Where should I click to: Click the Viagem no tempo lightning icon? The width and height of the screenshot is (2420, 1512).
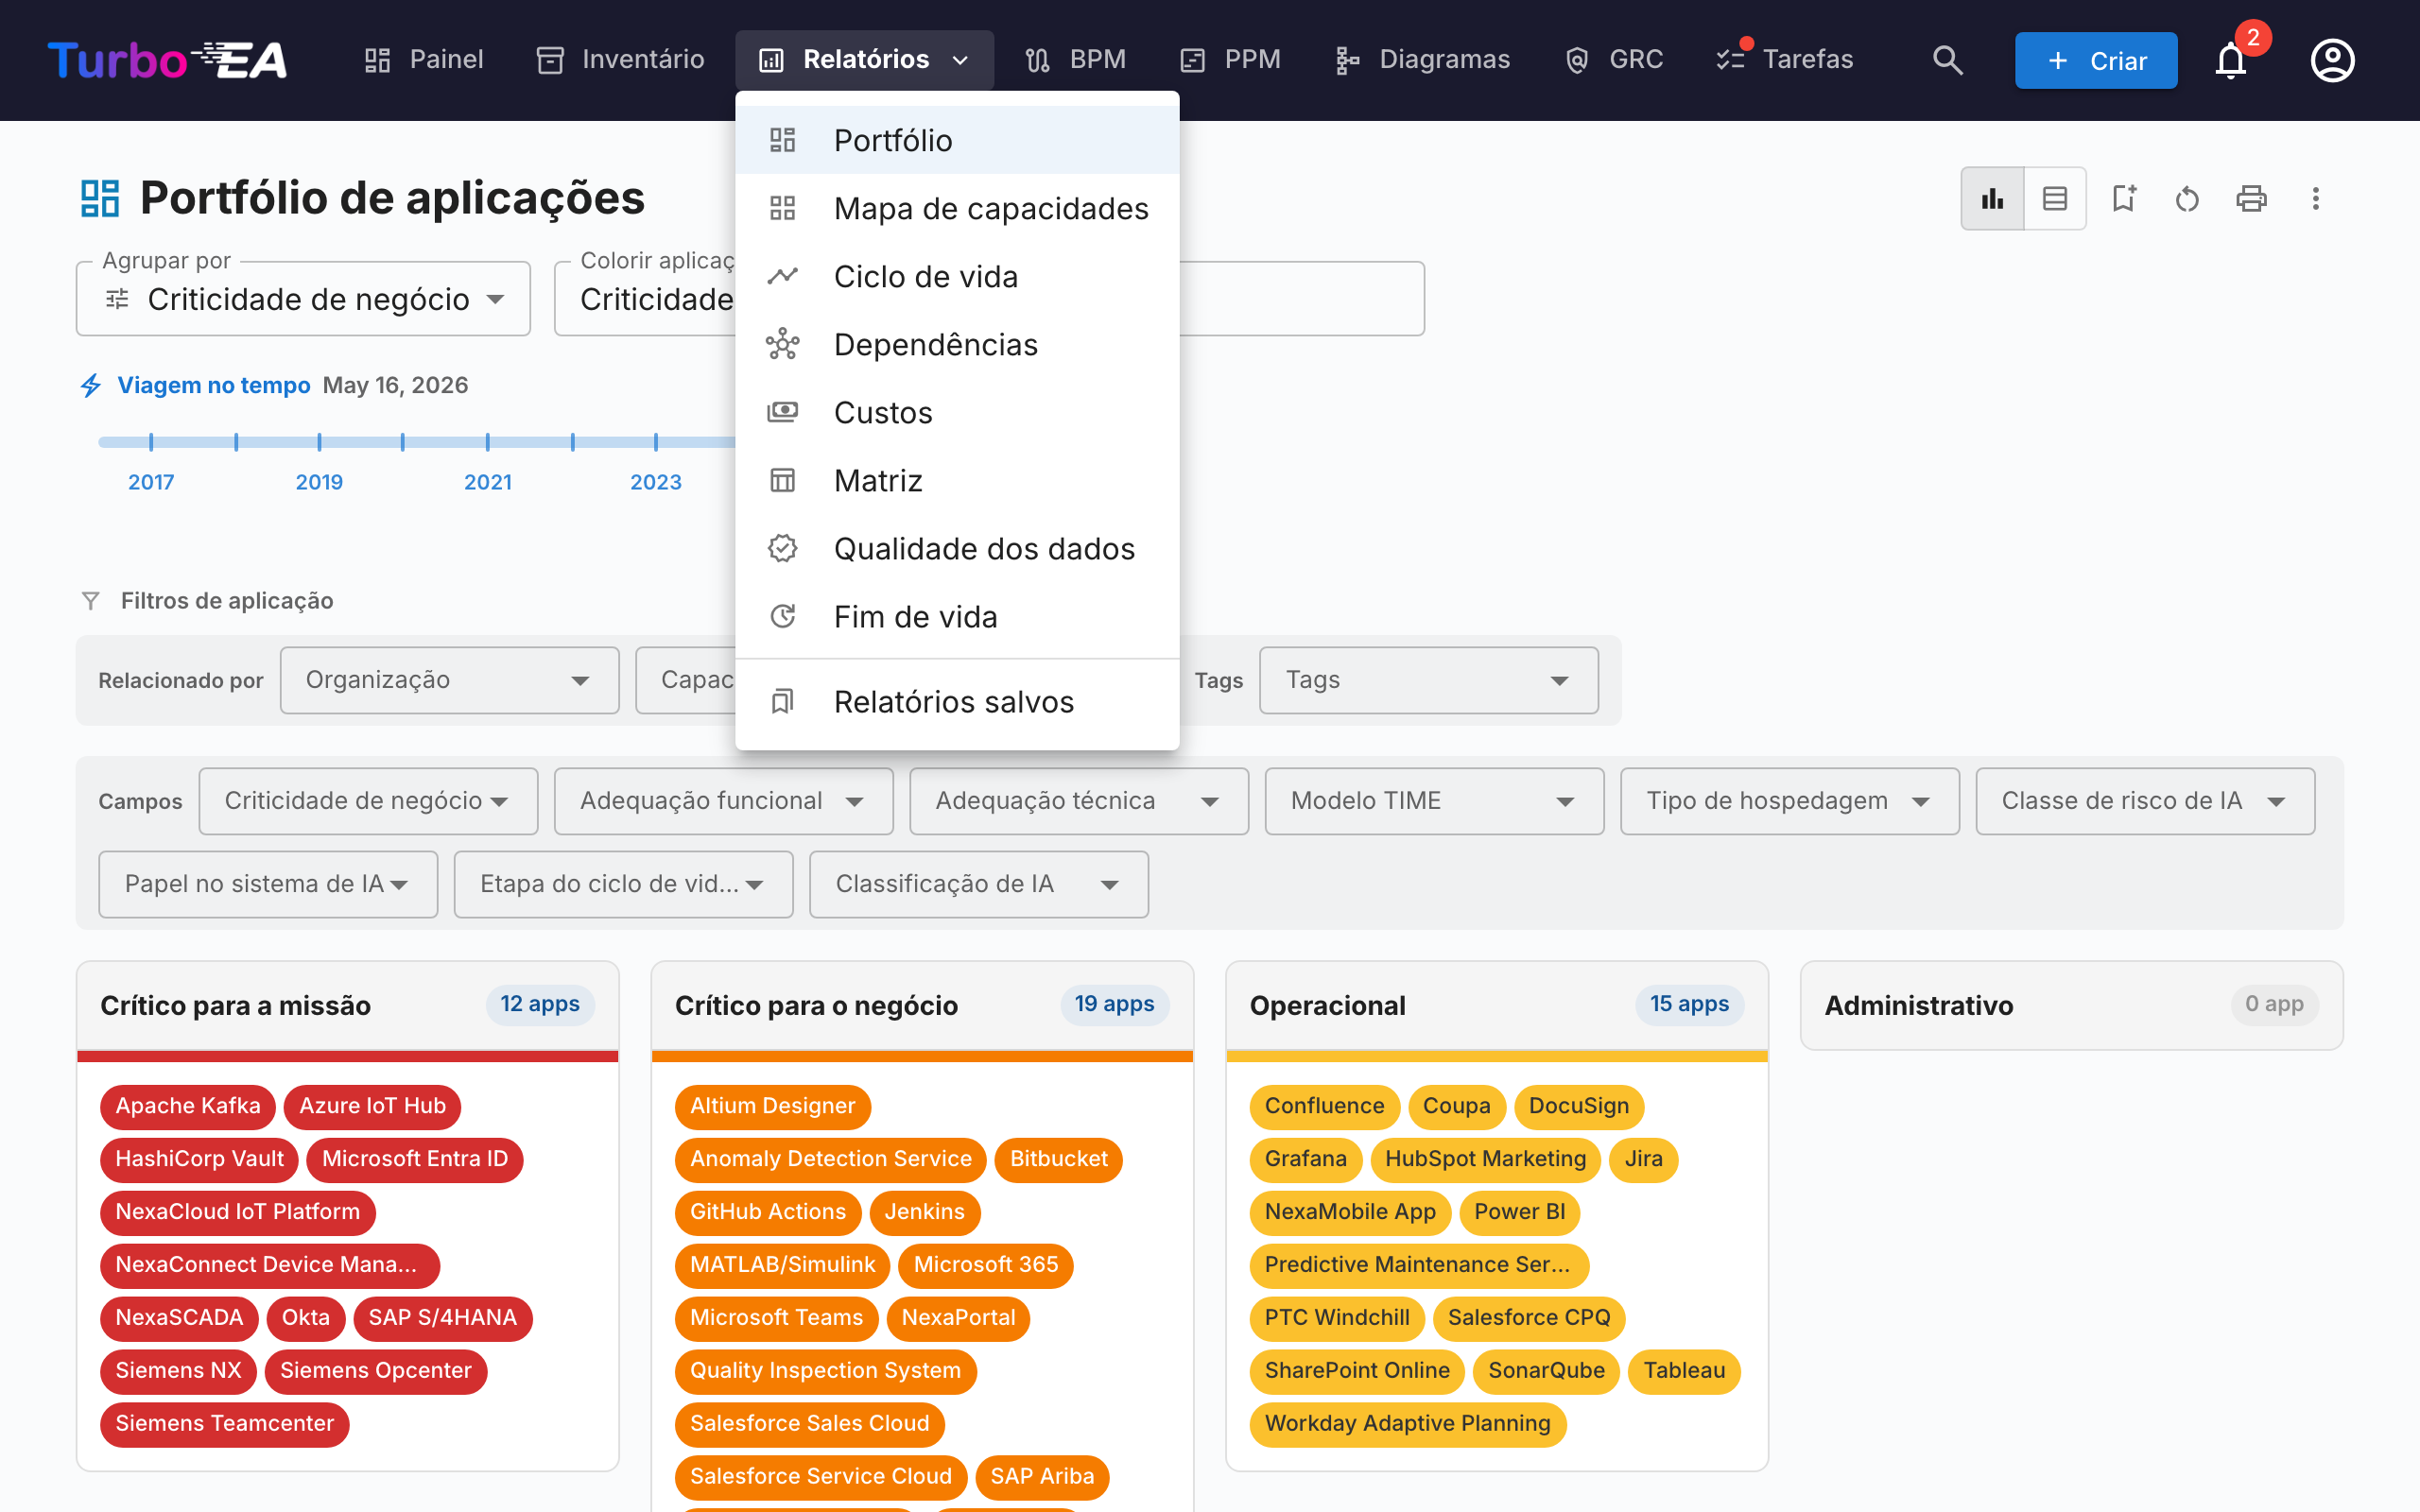pyautogui.click(x=91, y=385)
